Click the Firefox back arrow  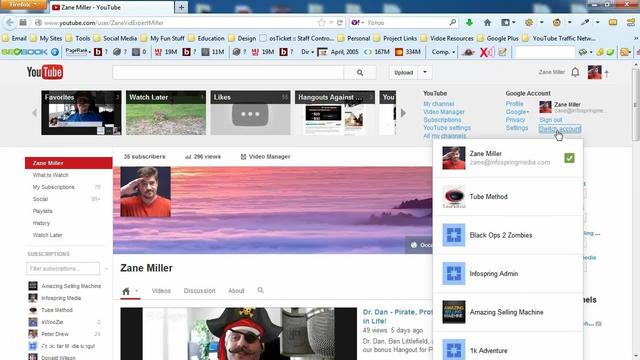click(x=10, y=22)
